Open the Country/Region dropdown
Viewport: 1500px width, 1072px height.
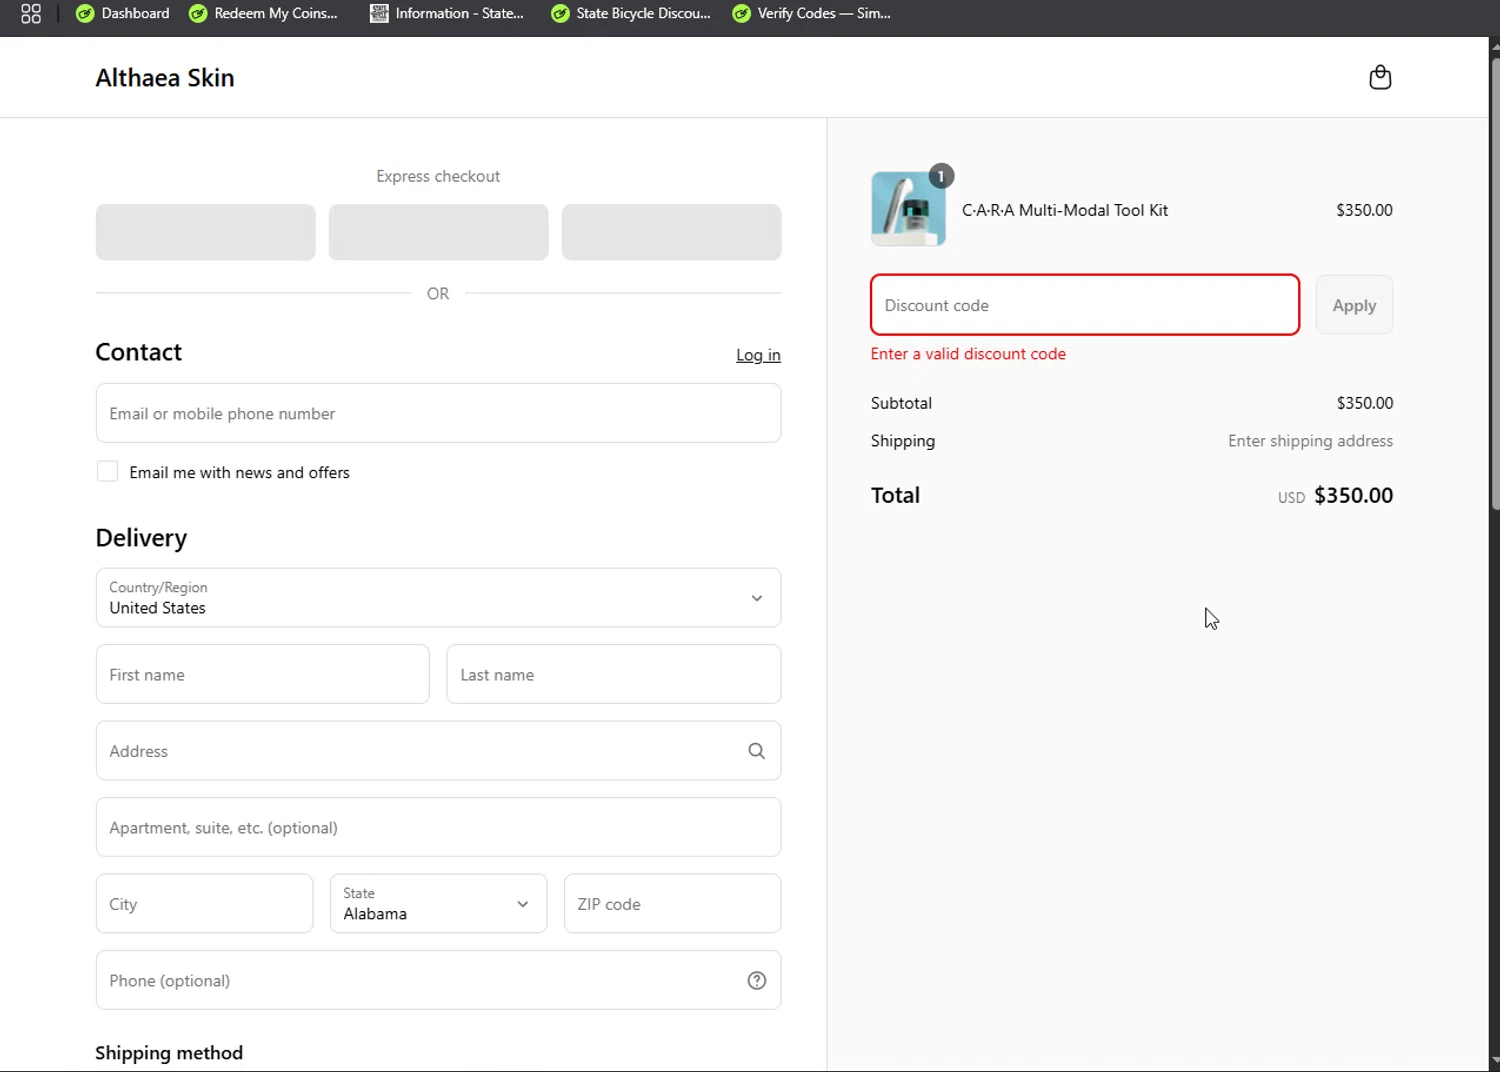coord(438,598)
